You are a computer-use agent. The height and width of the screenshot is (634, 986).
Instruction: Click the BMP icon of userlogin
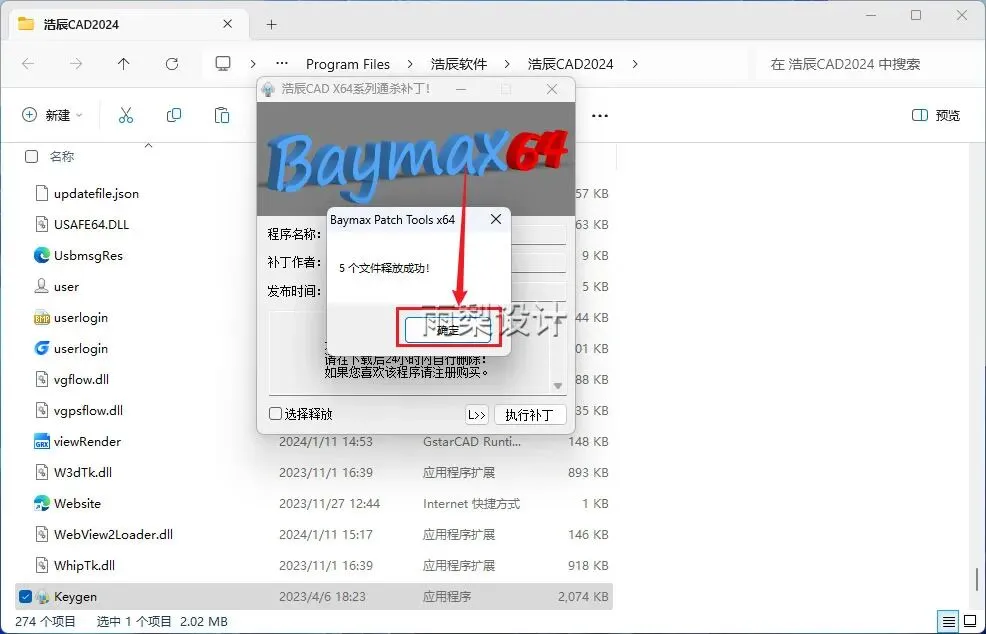pyautogui.click(x=42, y=318)
